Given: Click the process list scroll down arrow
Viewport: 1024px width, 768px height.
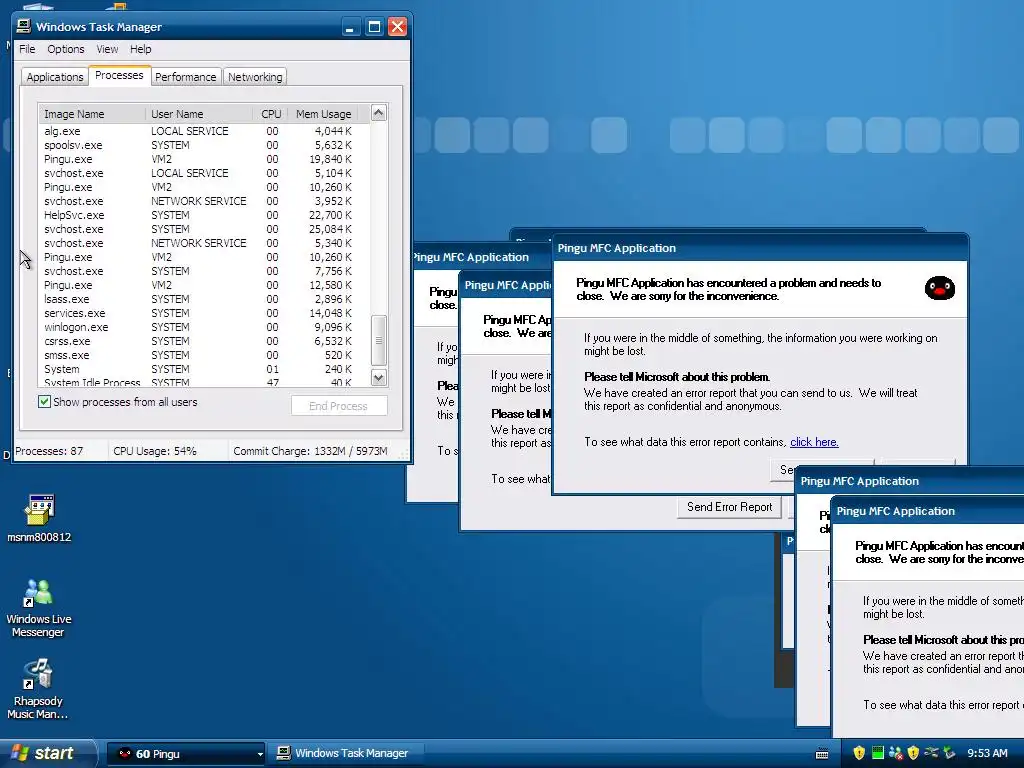Looking at the screenshot, I should point(379,377).
